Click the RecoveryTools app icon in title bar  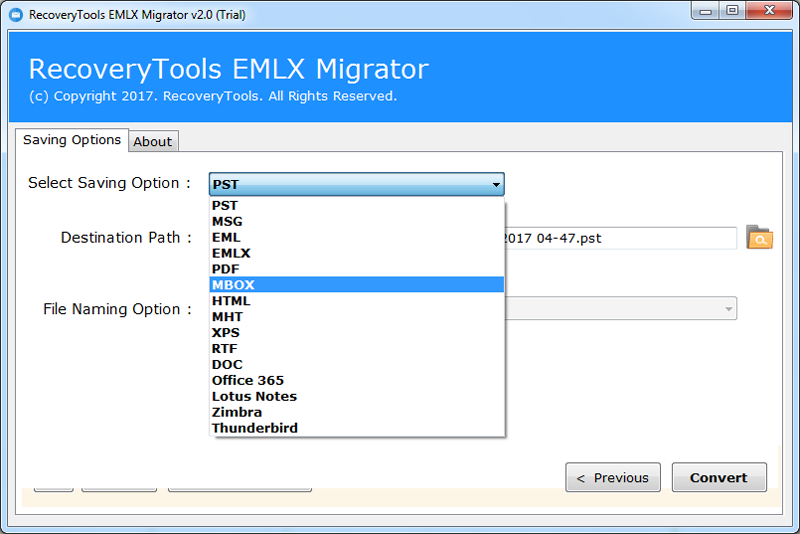click(16, 15)
